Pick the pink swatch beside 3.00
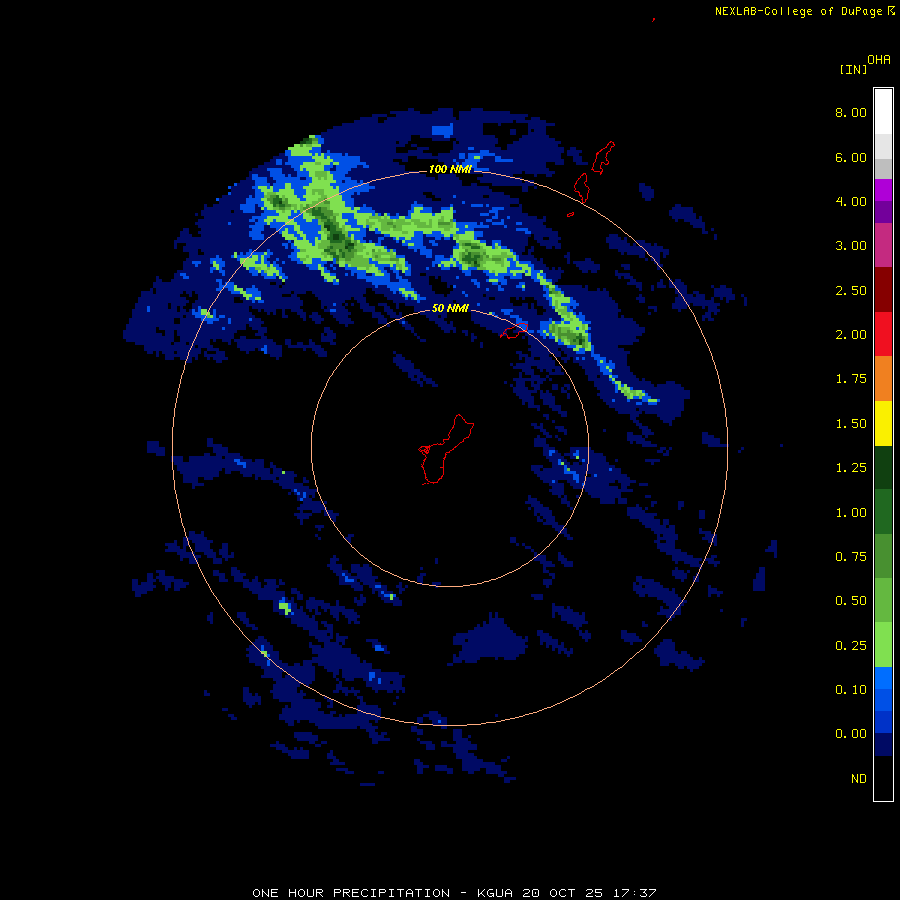 pos(883,245)
